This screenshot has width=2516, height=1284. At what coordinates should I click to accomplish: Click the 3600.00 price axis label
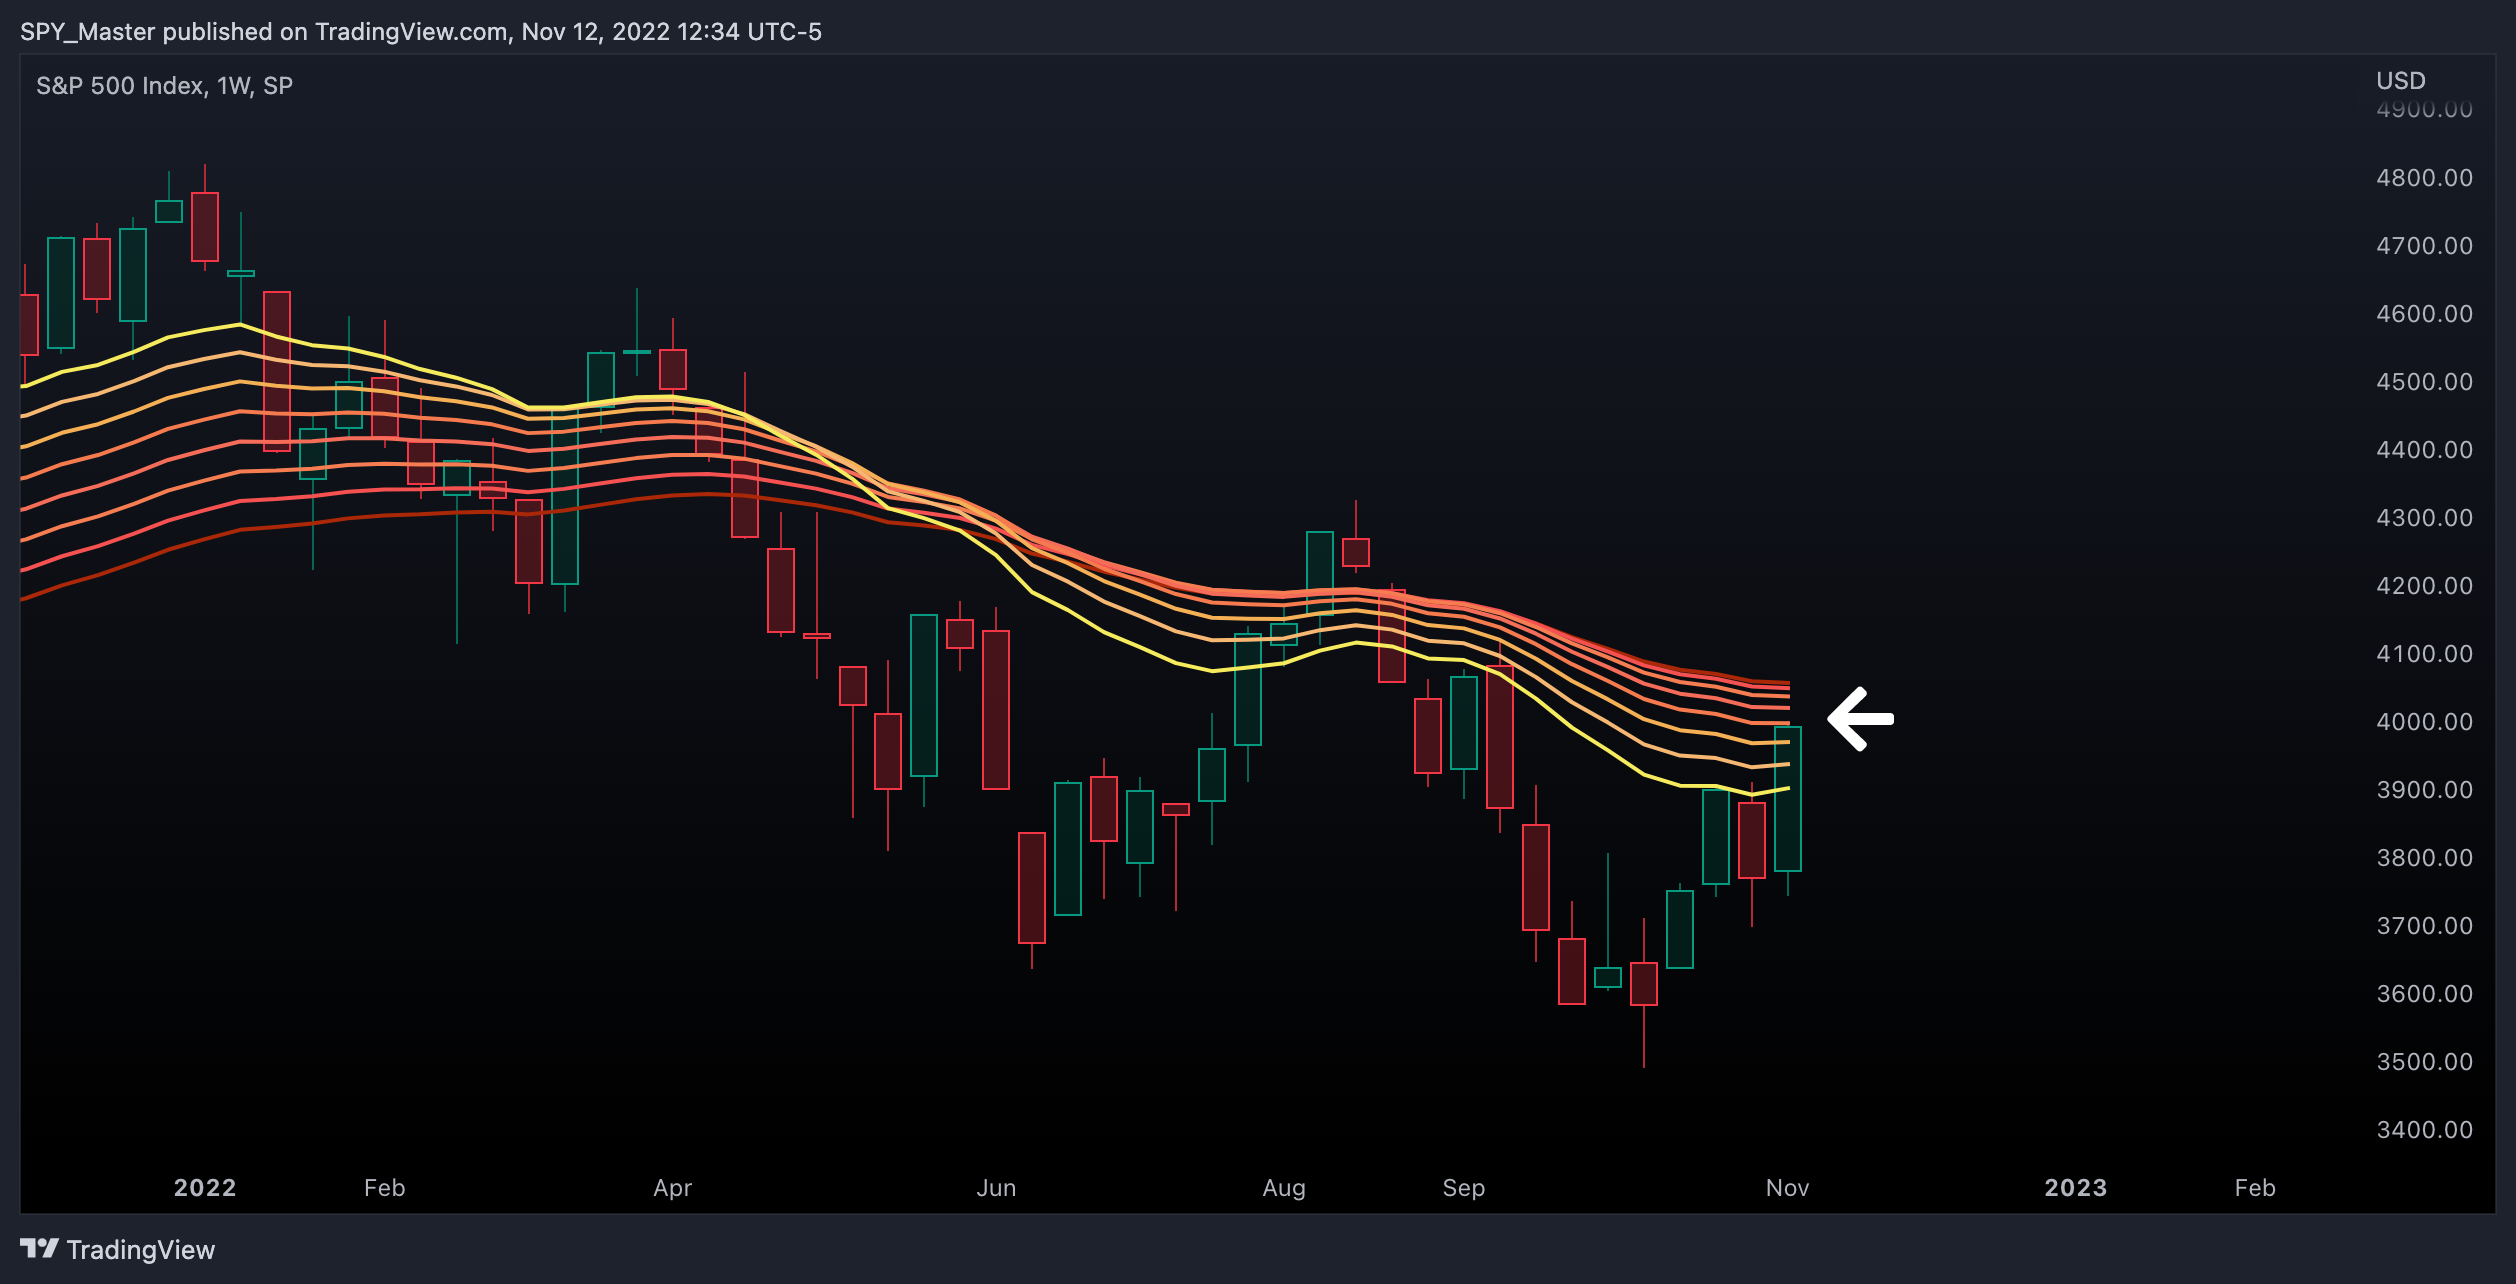pos(2424,994)
